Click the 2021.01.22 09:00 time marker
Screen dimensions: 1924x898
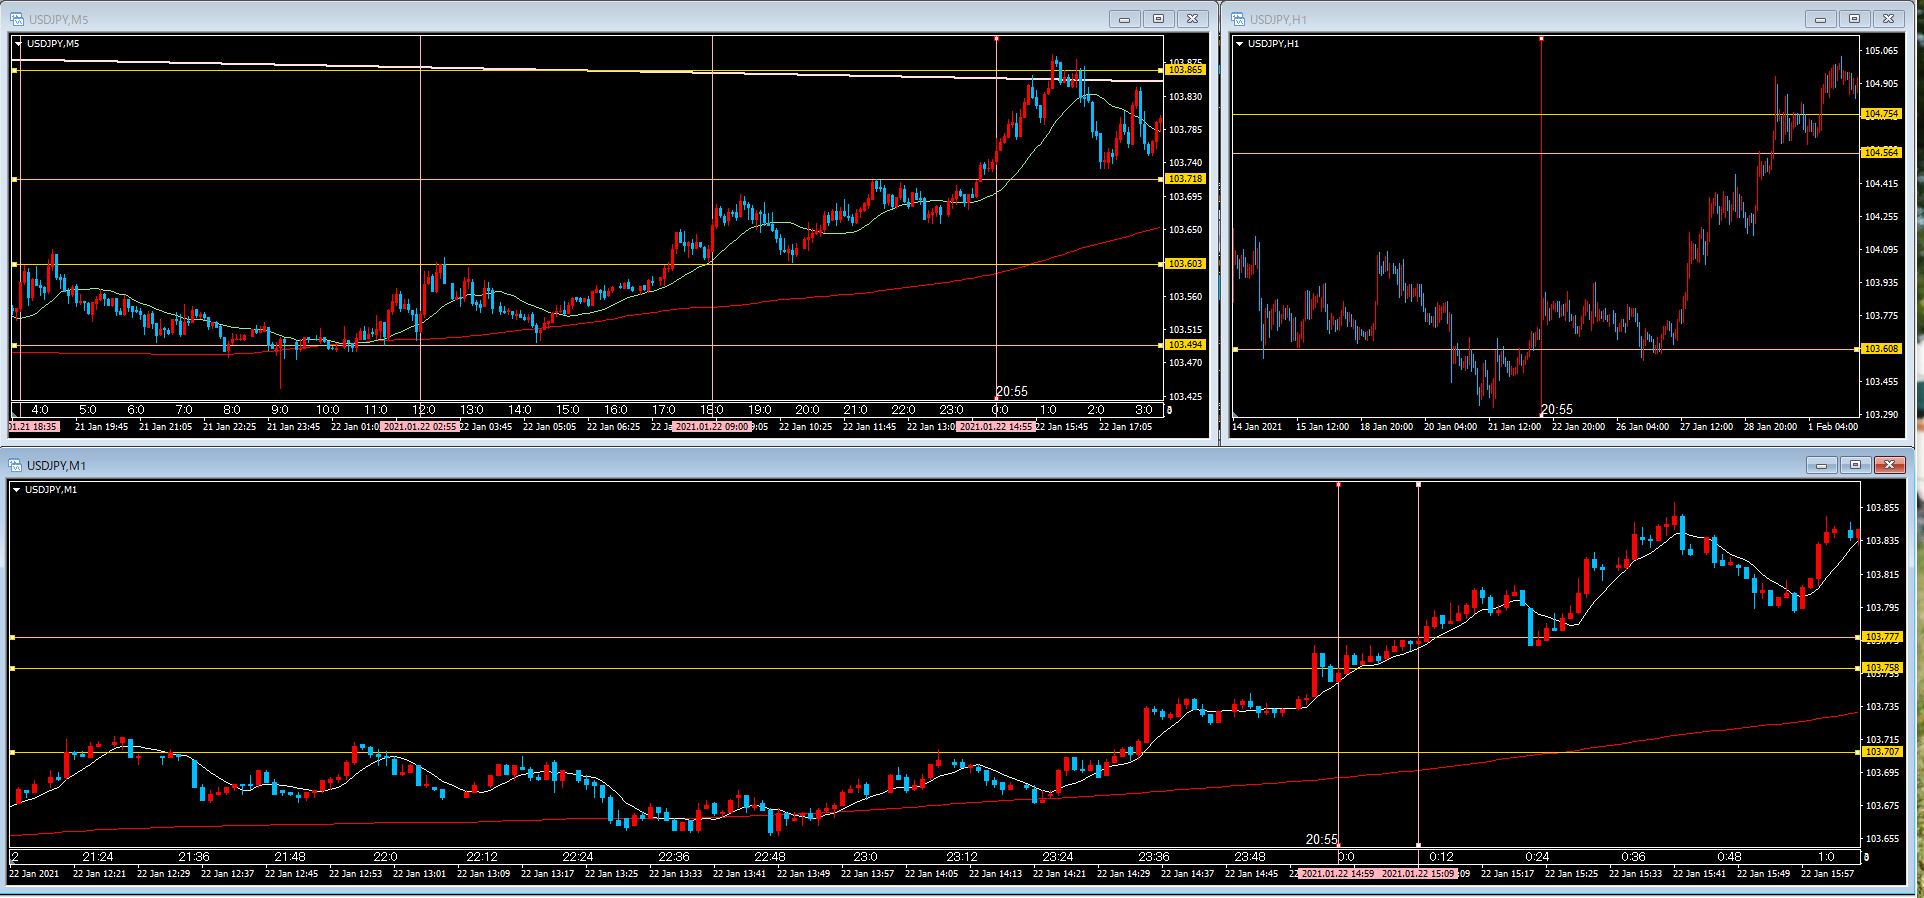711,427
